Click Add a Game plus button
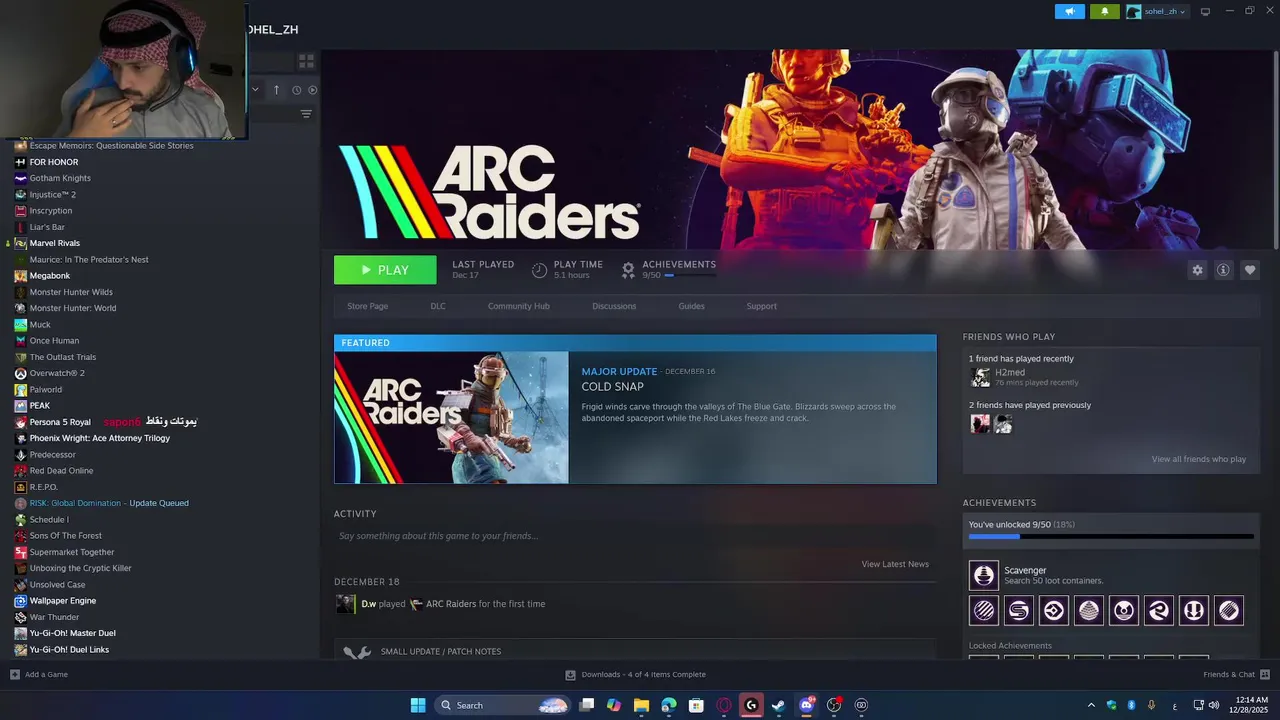 (14, 674)
